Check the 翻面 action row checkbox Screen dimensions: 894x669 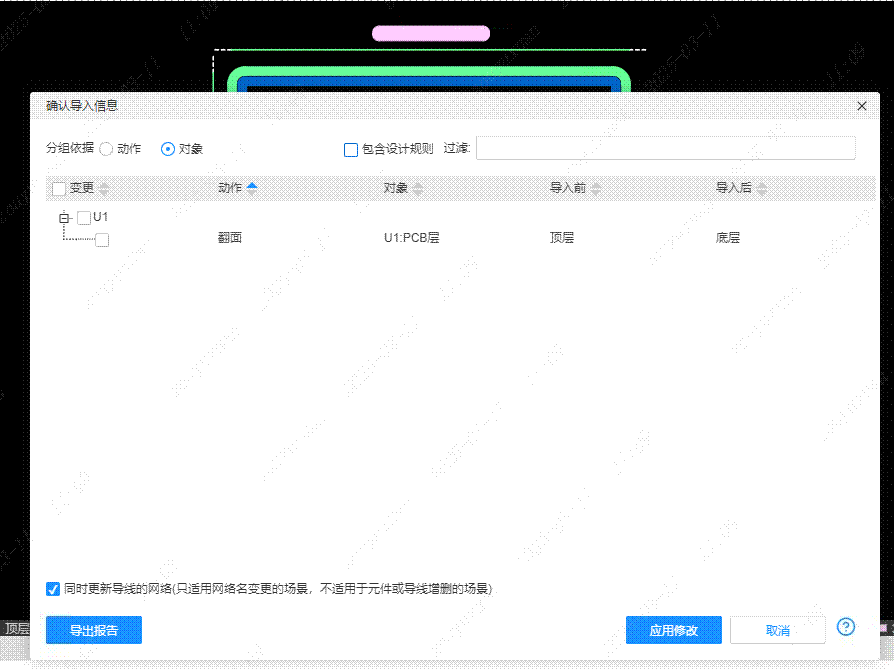[103, 238]
